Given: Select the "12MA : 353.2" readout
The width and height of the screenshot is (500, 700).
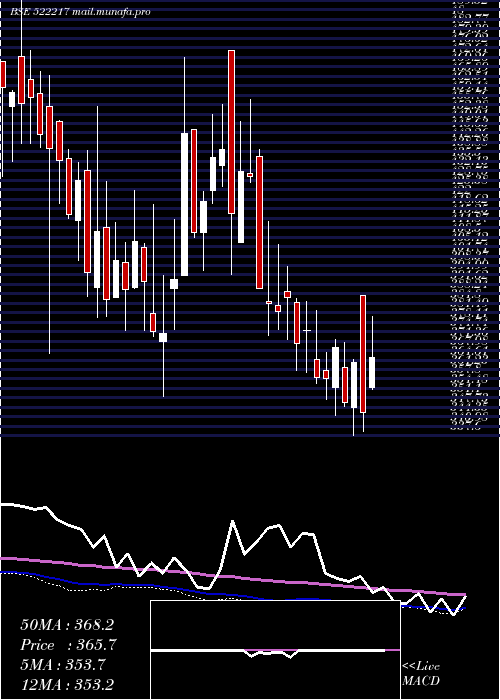Looking at the screenshot, I should coord(67,685).
